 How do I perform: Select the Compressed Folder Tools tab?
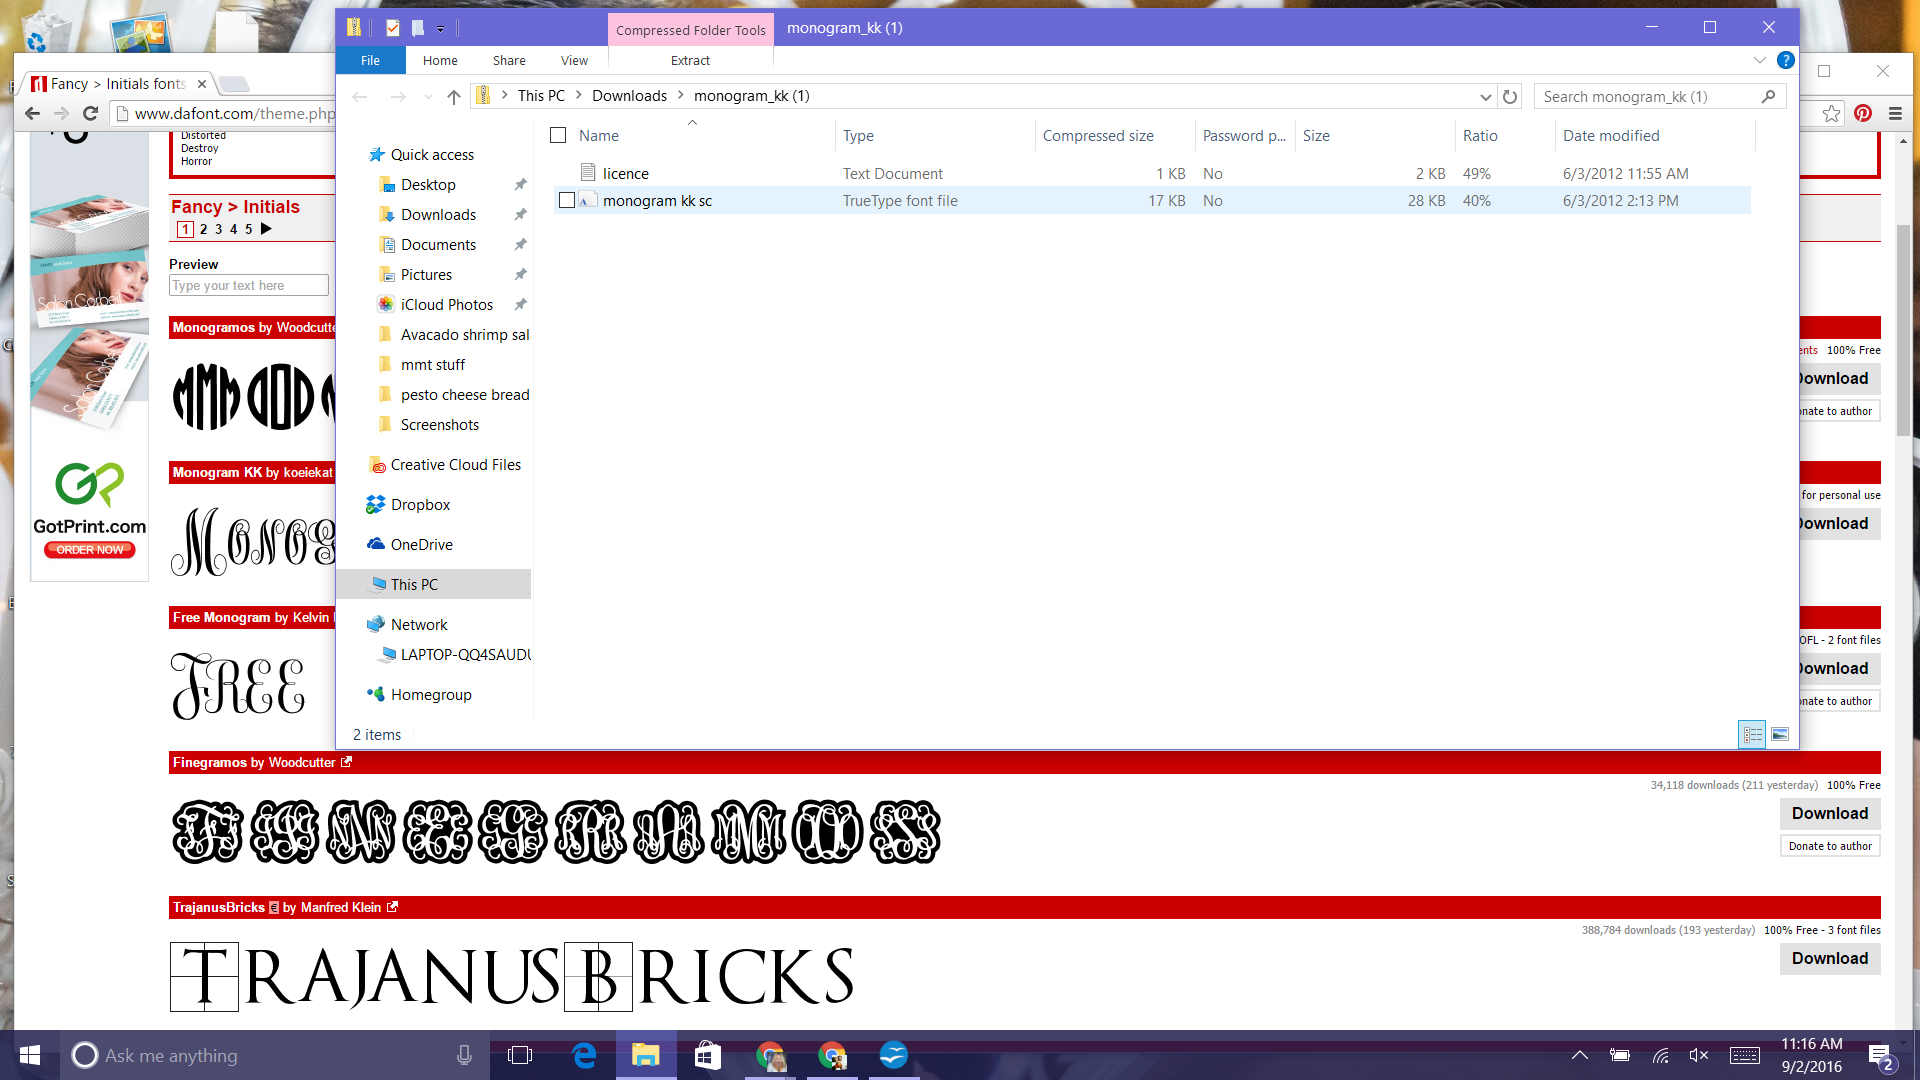[x=690, y=30]
